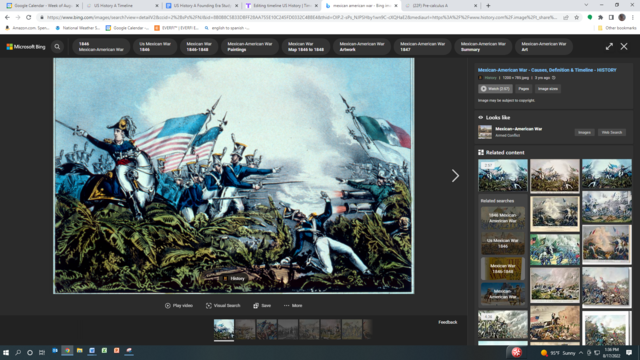Screen dimensions: 640x360
Task: Open the Pages button in info panel
Action: click(523, 89)
